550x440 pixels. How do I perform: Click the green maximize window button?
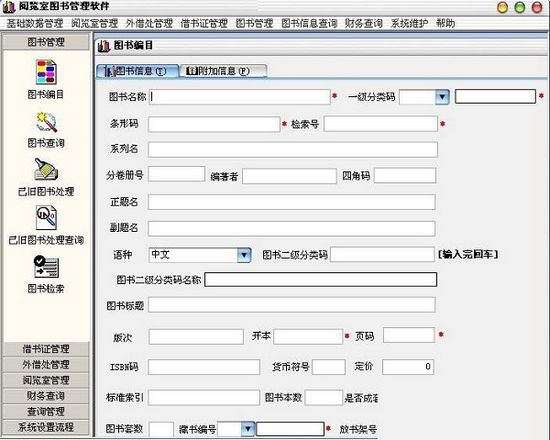[519, 7]
